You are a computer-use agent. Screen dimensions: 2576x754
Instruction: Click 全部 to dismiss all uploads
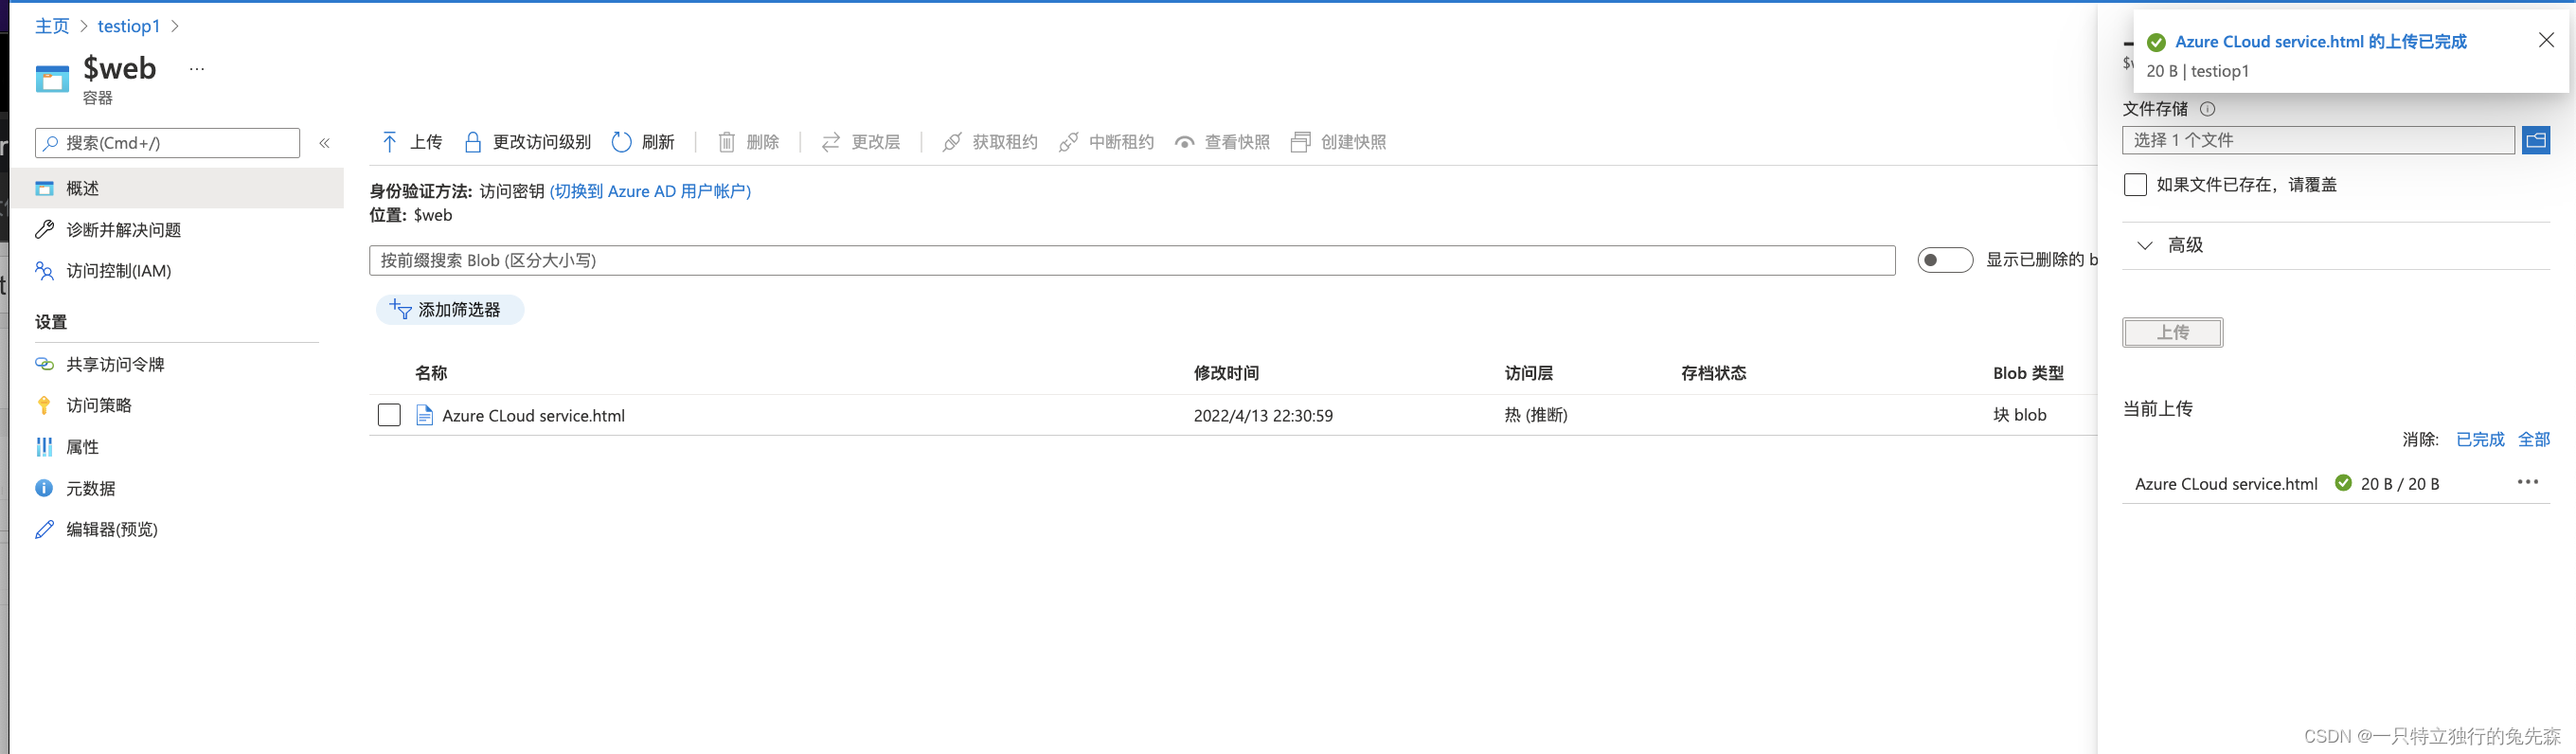tap(2533, 439)
